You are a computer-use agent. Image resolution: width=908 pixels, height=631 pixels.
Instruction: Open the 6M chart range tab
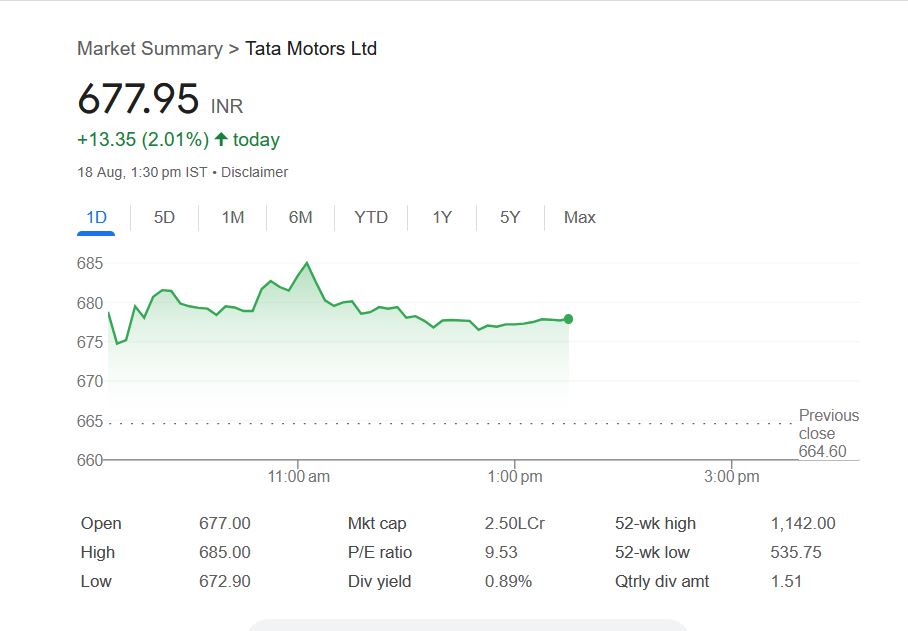[x=300, y=217]
